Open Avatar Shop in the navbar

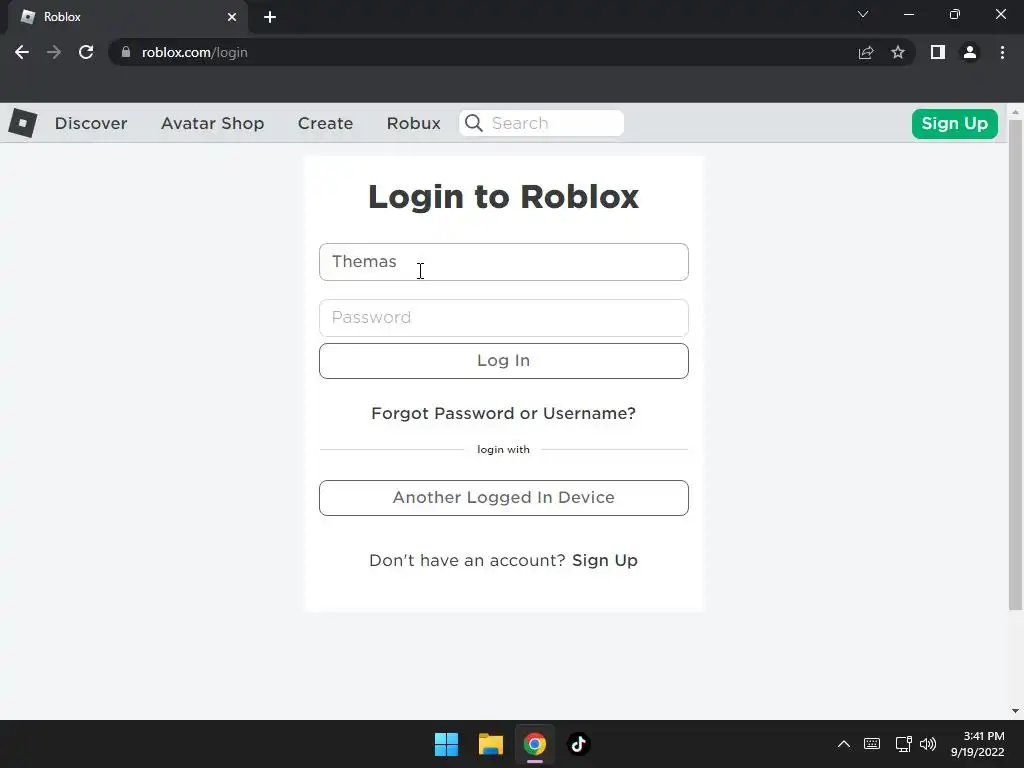coord(212,123)
